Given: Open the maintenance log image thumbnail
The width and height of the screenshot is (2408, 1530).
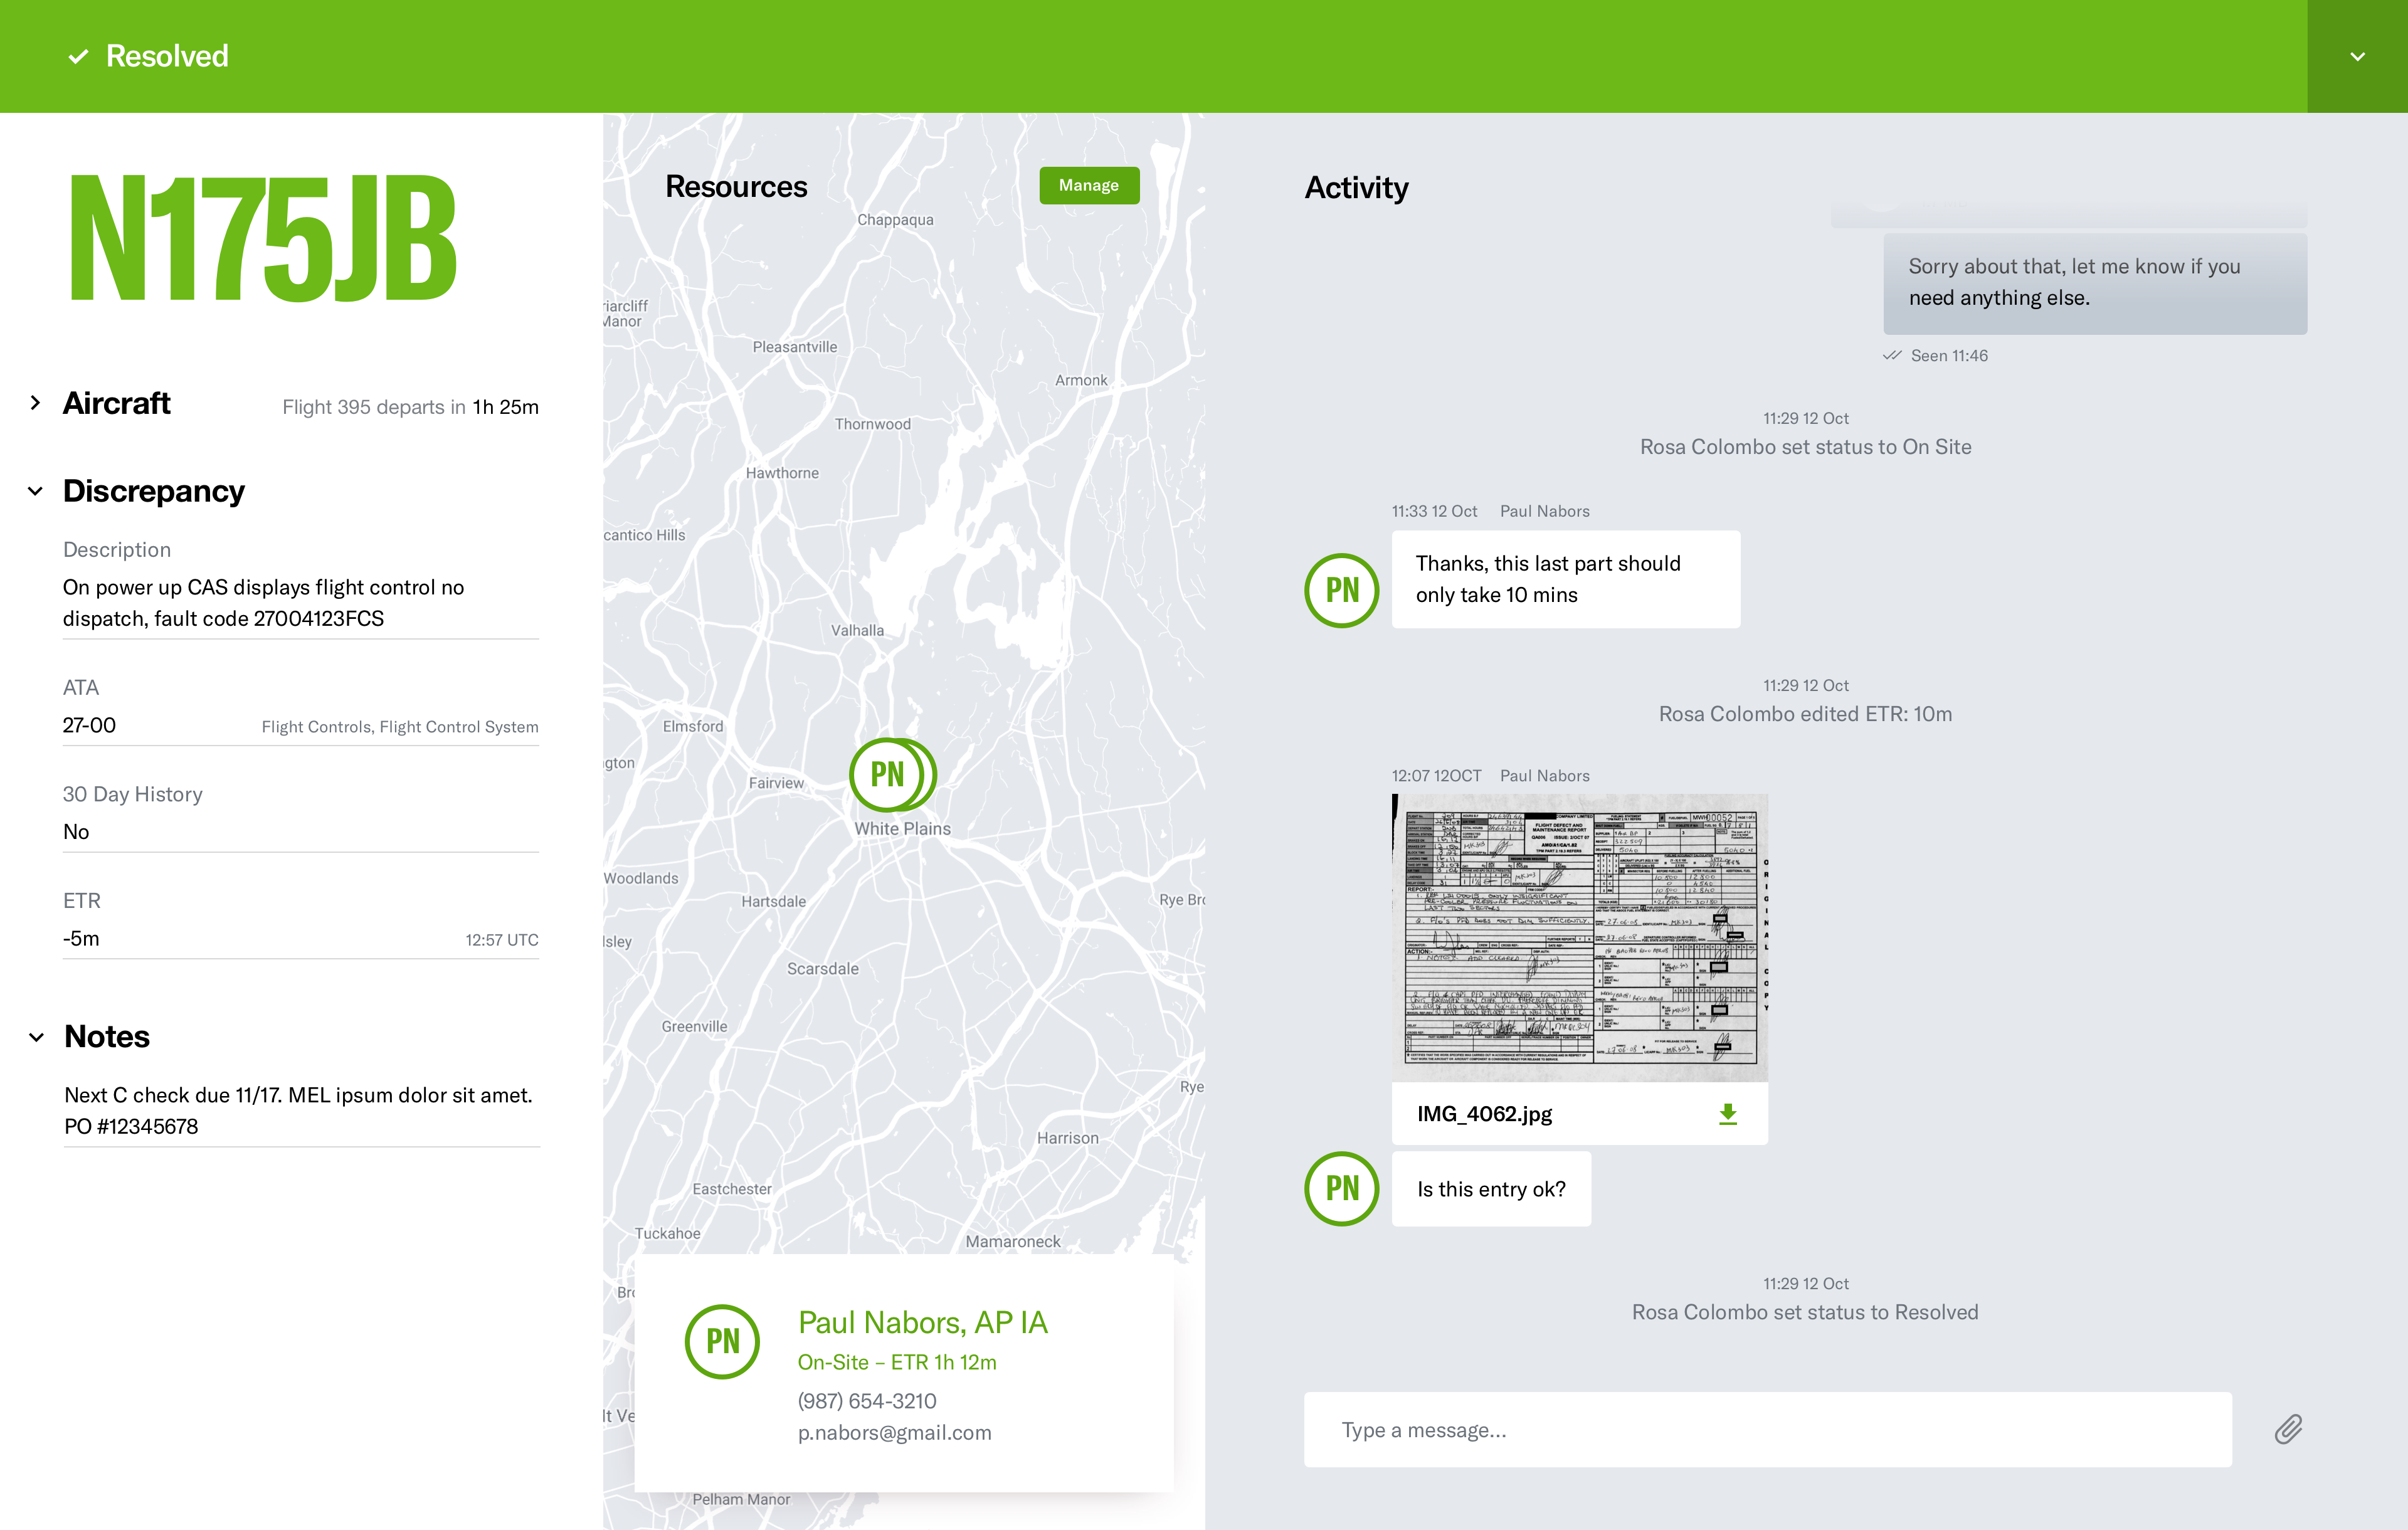Looking at the screenshot, I should coord(1579,937).
